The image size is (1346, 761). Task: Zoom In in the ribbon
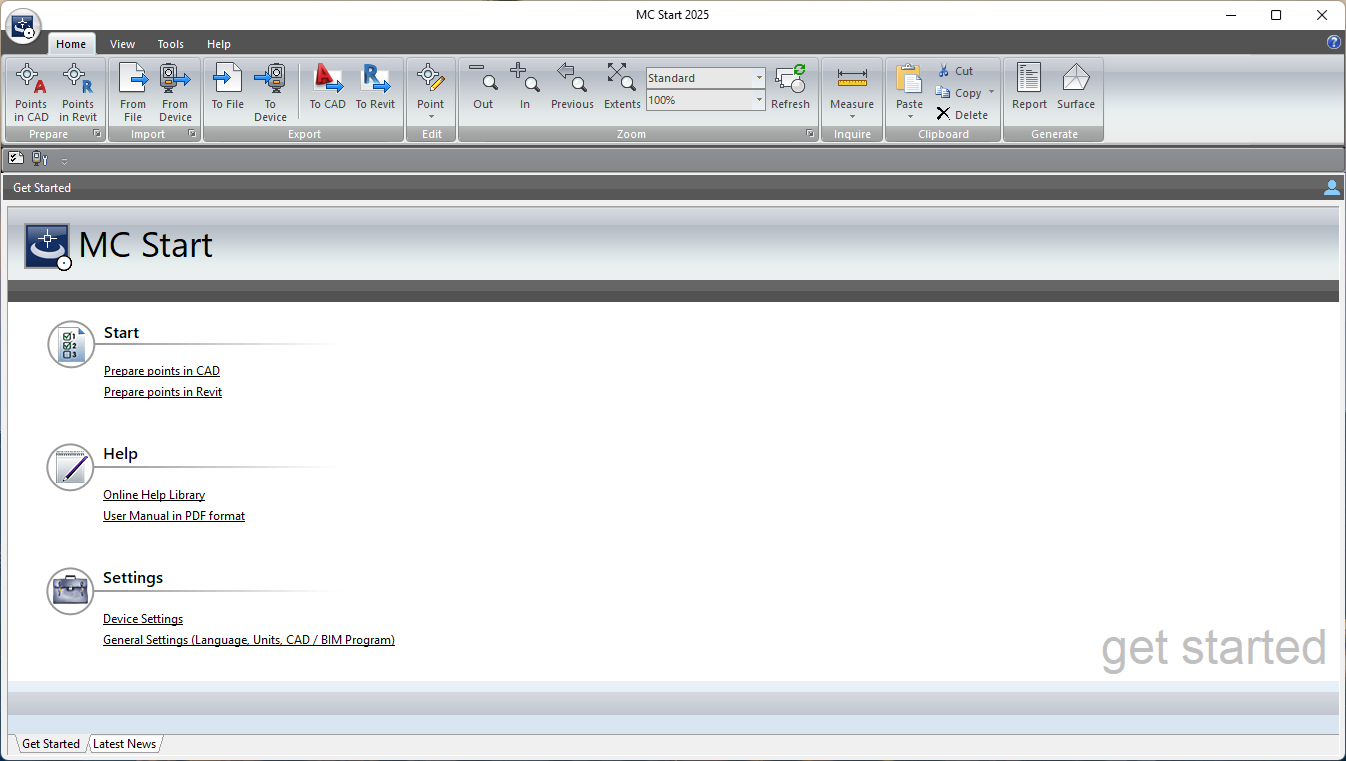(525, 87)
